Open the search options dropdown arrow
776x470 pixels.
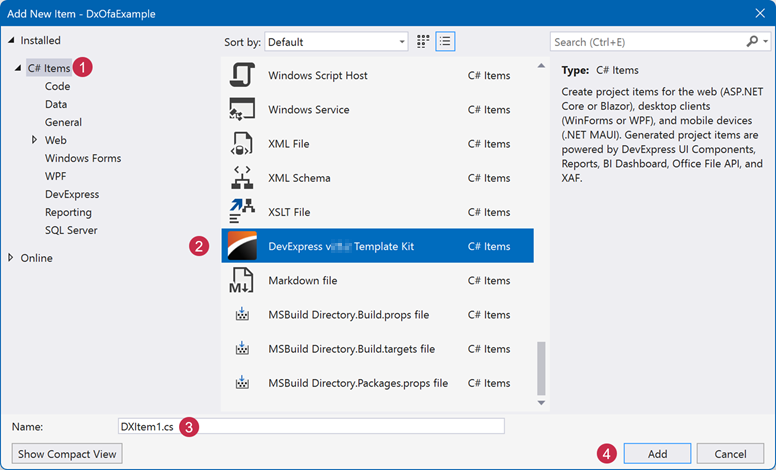[766, 42]
